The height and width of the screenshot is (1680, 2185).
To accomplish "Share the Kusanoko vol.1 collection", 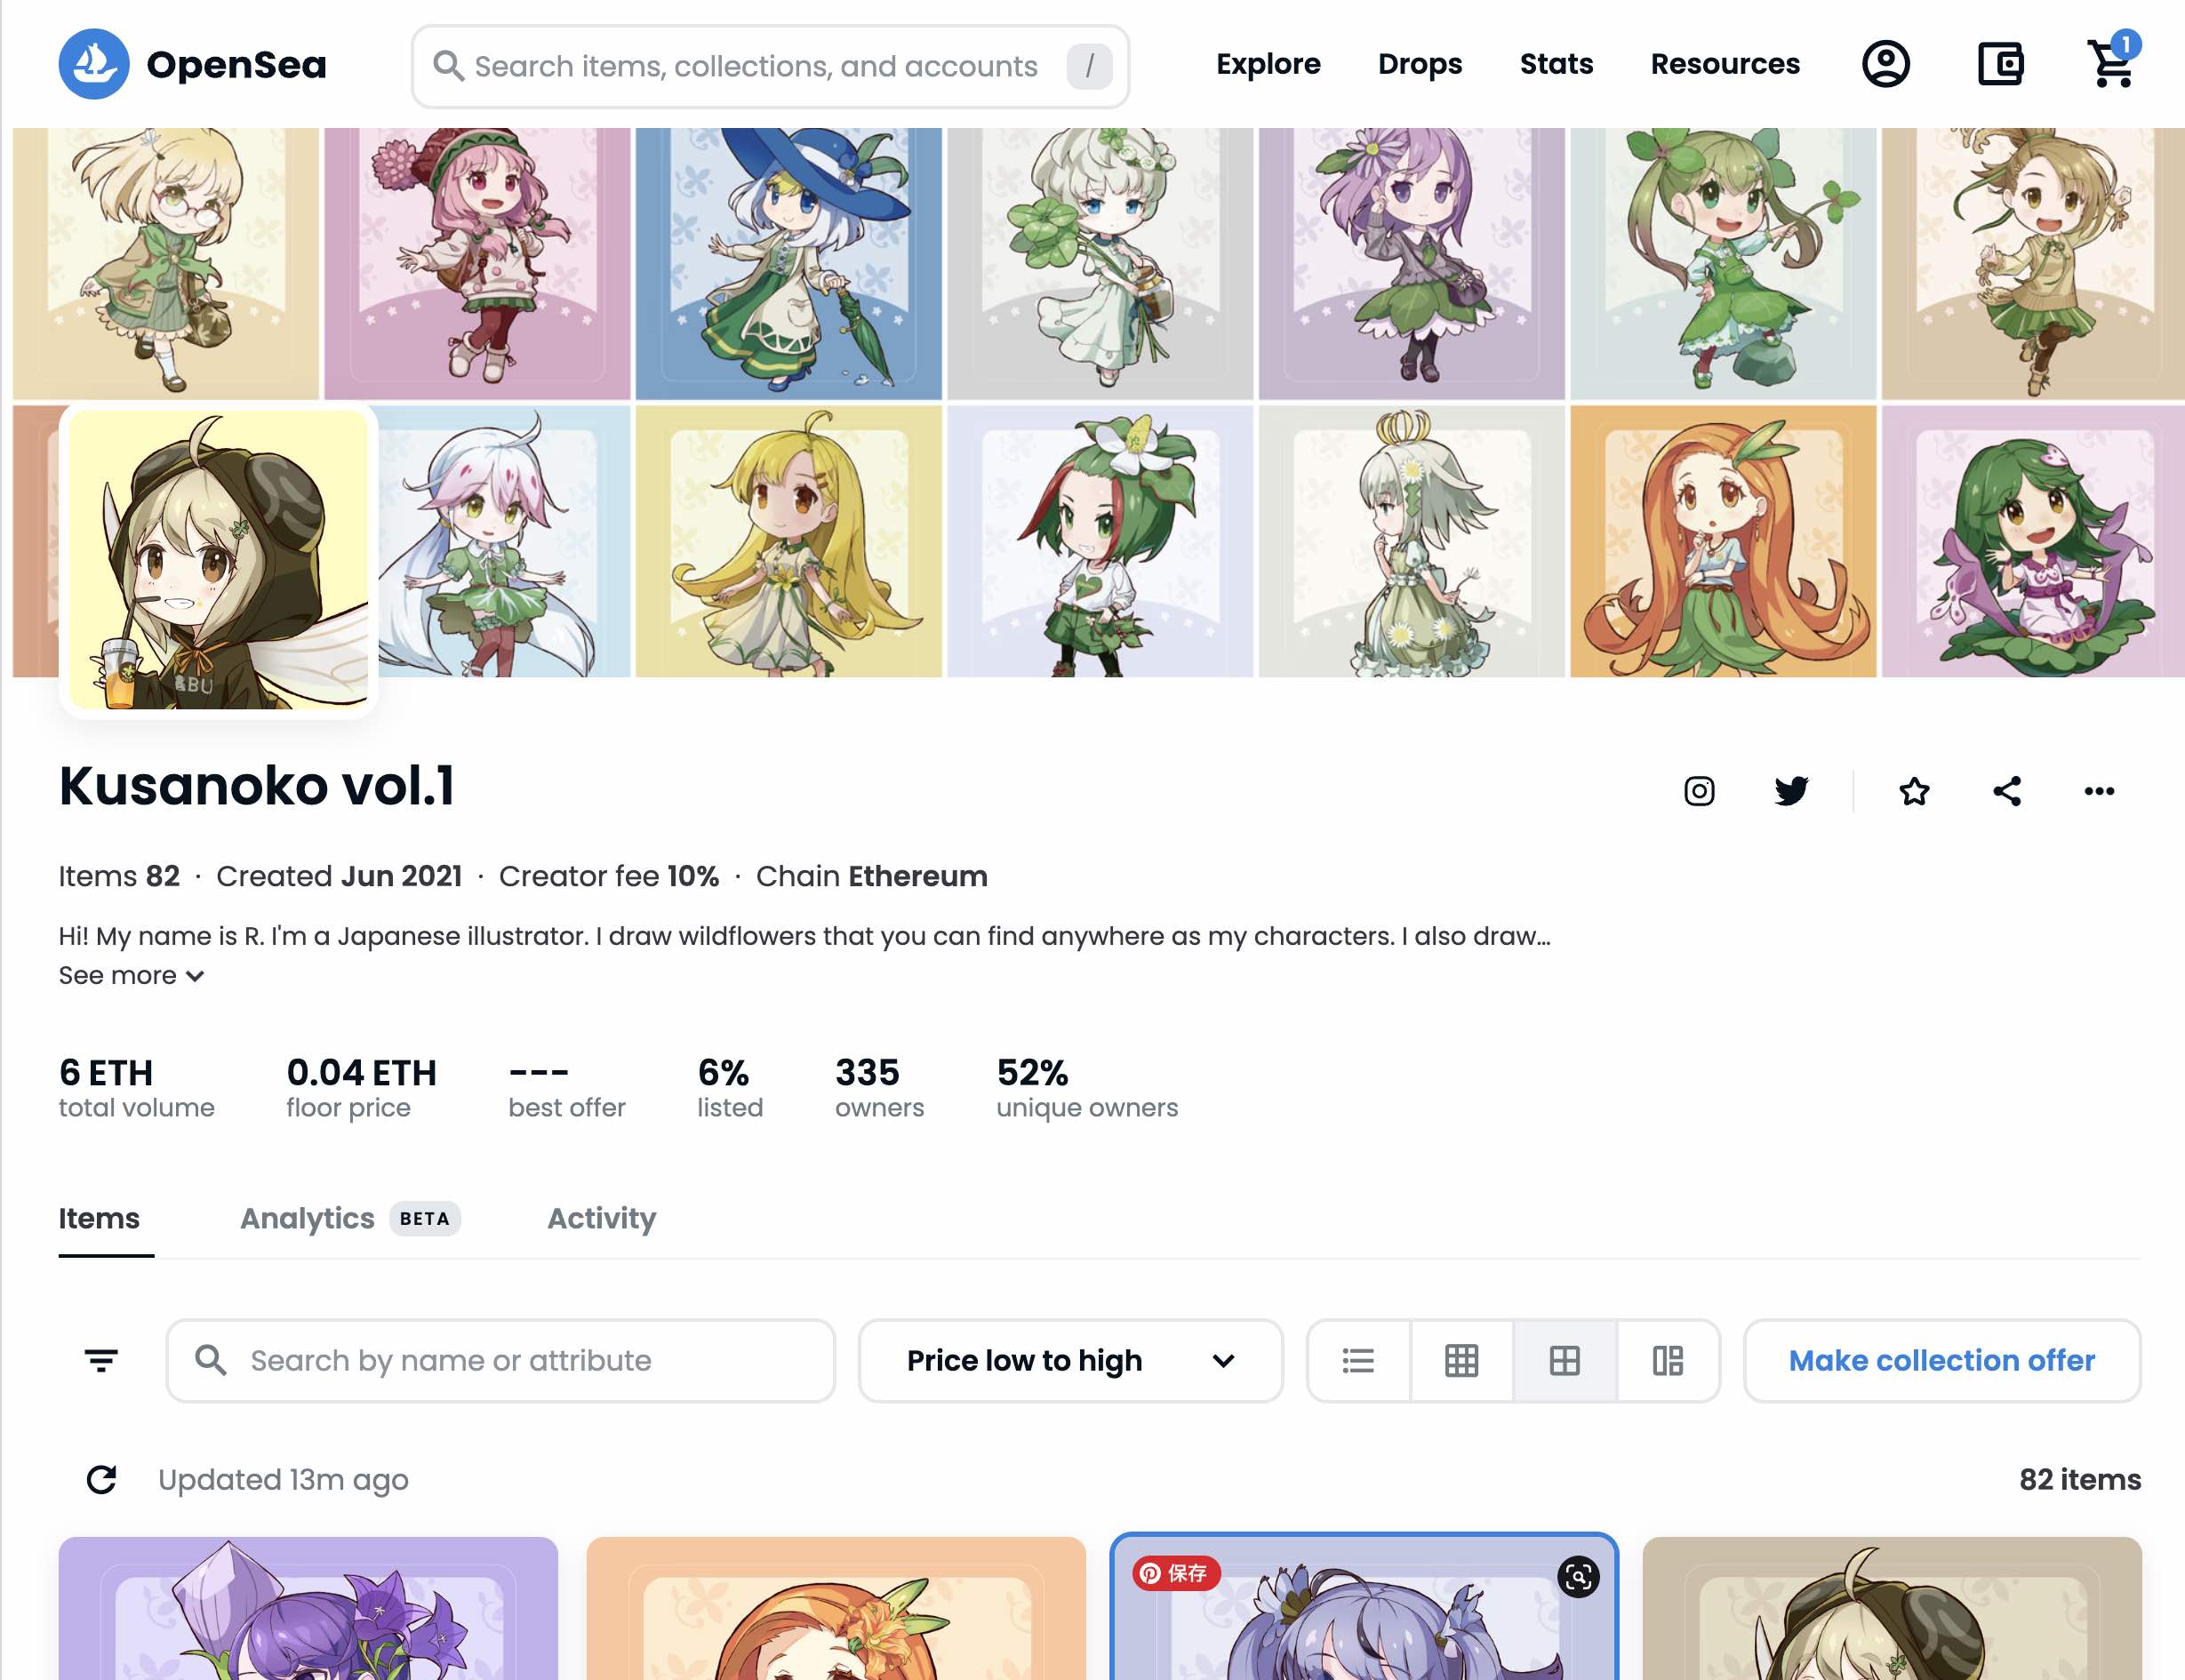I will tap(2006, 791).
